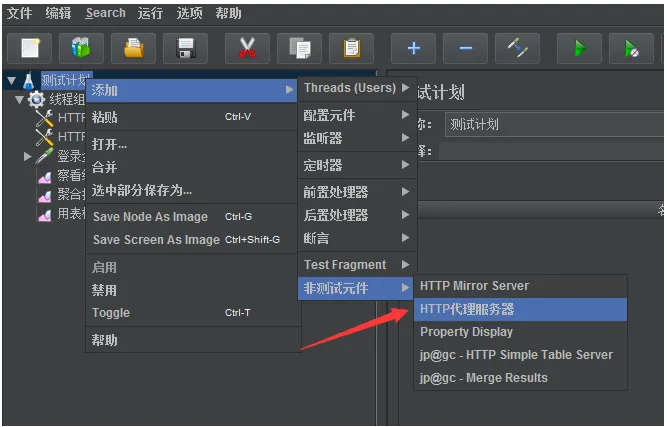Select jp@gc - HTTP Simple Table Server
Screen dimensions: 667x427
[520, 355]
